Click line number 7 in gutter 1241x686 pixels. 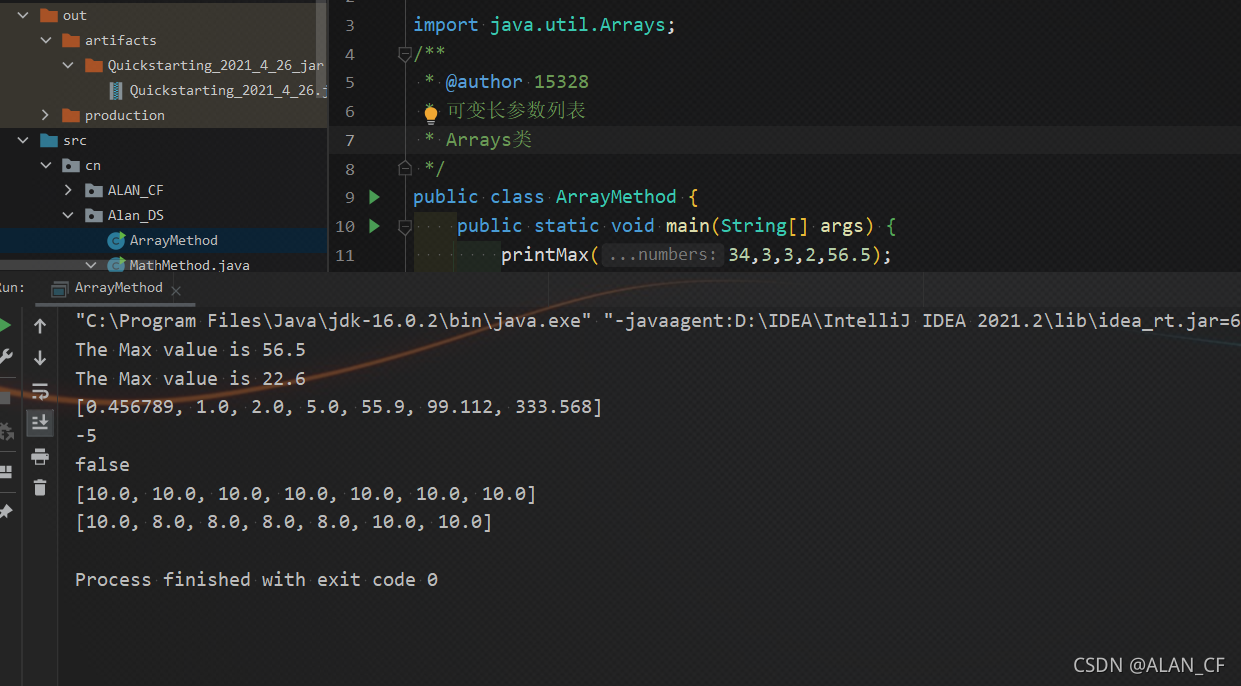pos(350,140)
